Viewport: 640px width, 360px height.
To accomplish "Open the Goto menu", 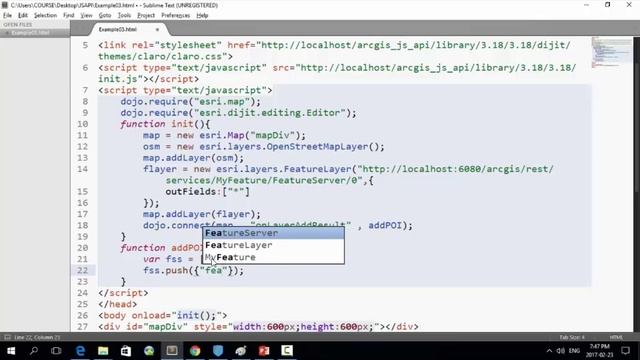I will (x=105, y=16).
